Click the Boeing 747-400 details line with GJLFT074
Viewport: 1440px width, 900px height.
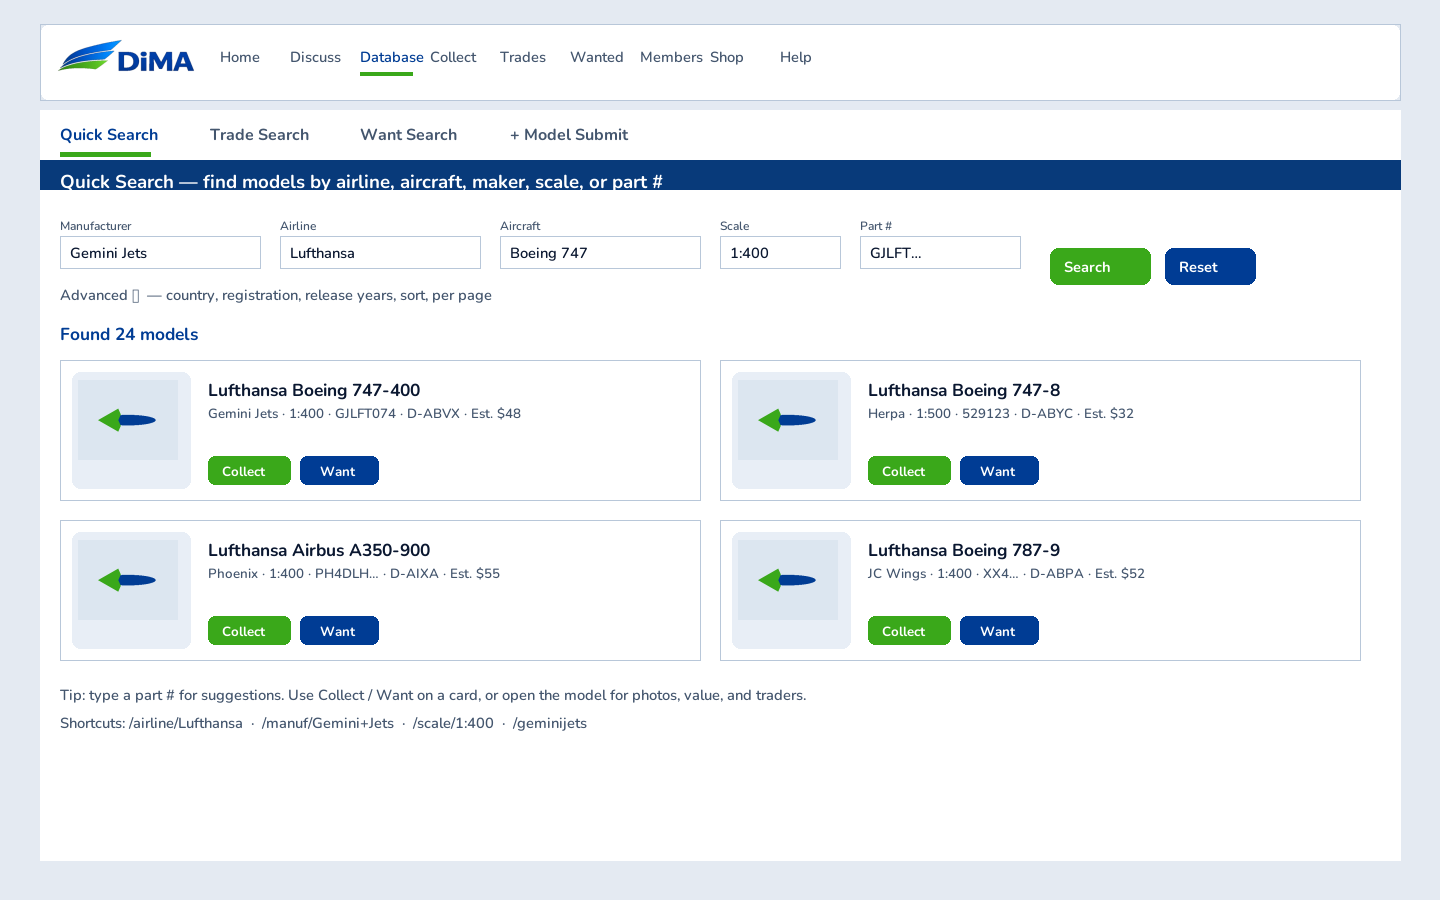pos(364,413)
